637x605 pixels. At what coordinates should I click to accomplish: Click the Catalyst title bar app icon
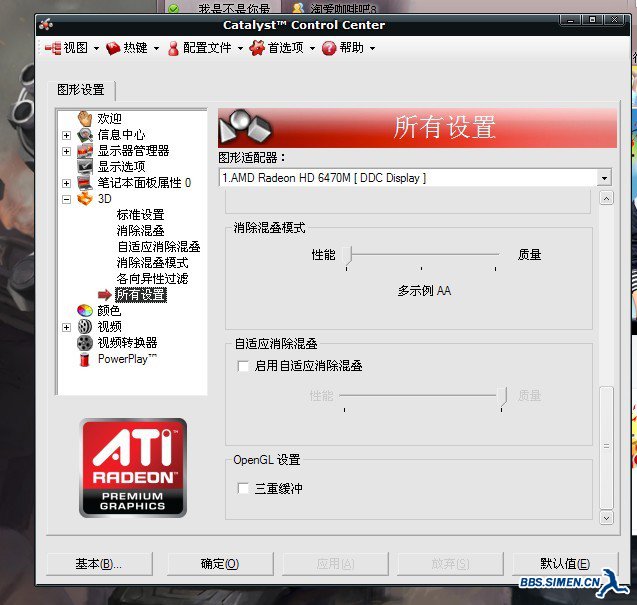[x=46, y=25]
